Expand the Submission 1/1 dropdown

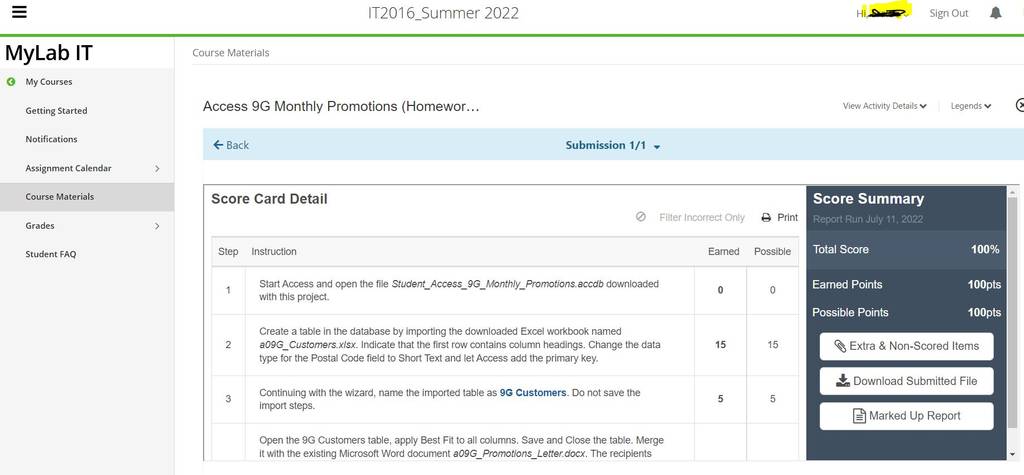click(x=613, y=145)
